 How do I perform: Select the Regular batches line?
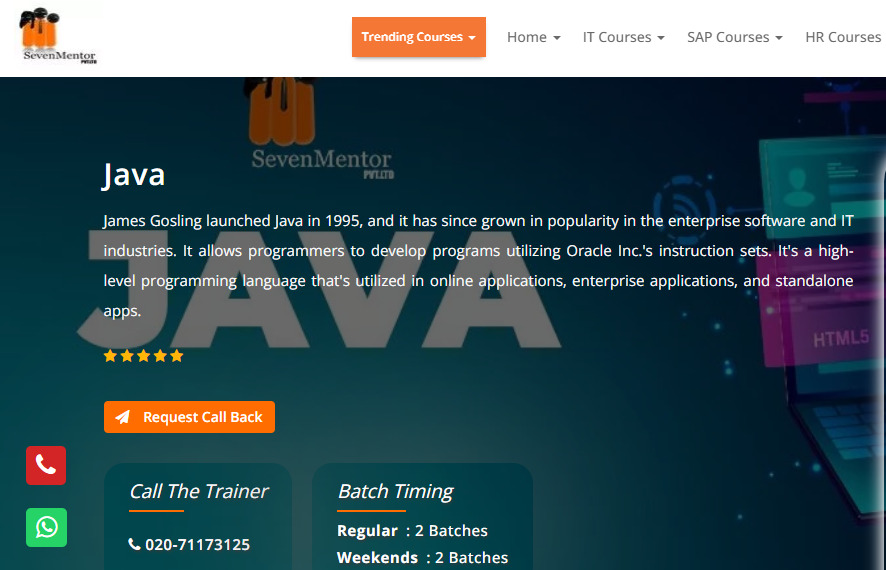tap(412, 531)
